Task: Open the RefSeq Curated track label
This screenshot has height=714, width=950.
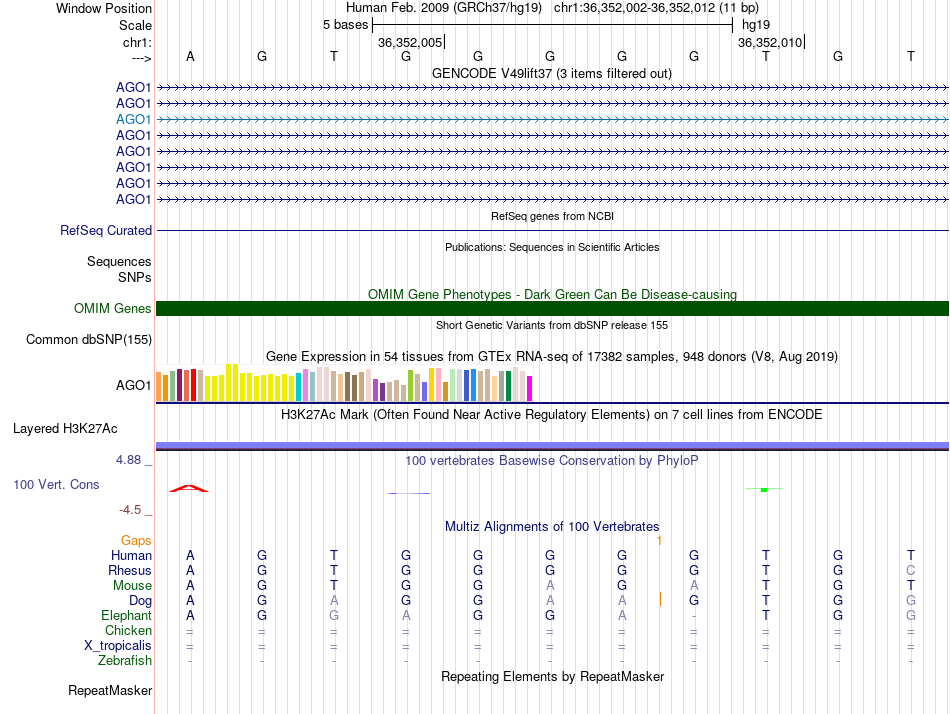Action: pos(106,230)
